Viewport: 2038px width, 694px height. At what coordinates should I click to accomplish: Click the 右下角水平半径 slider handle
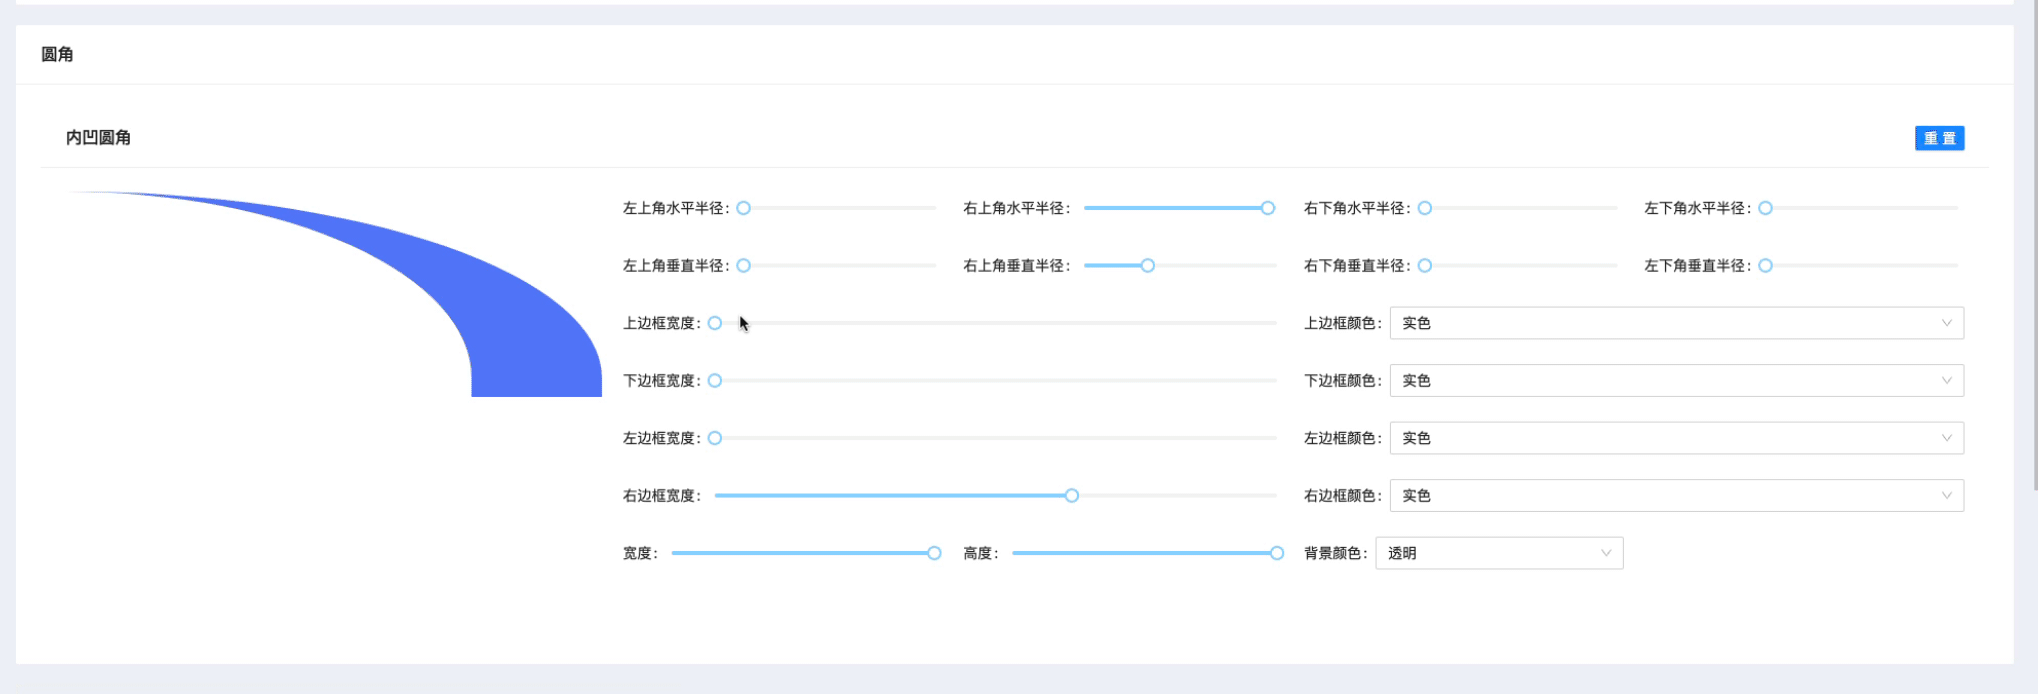(1425, 208)
